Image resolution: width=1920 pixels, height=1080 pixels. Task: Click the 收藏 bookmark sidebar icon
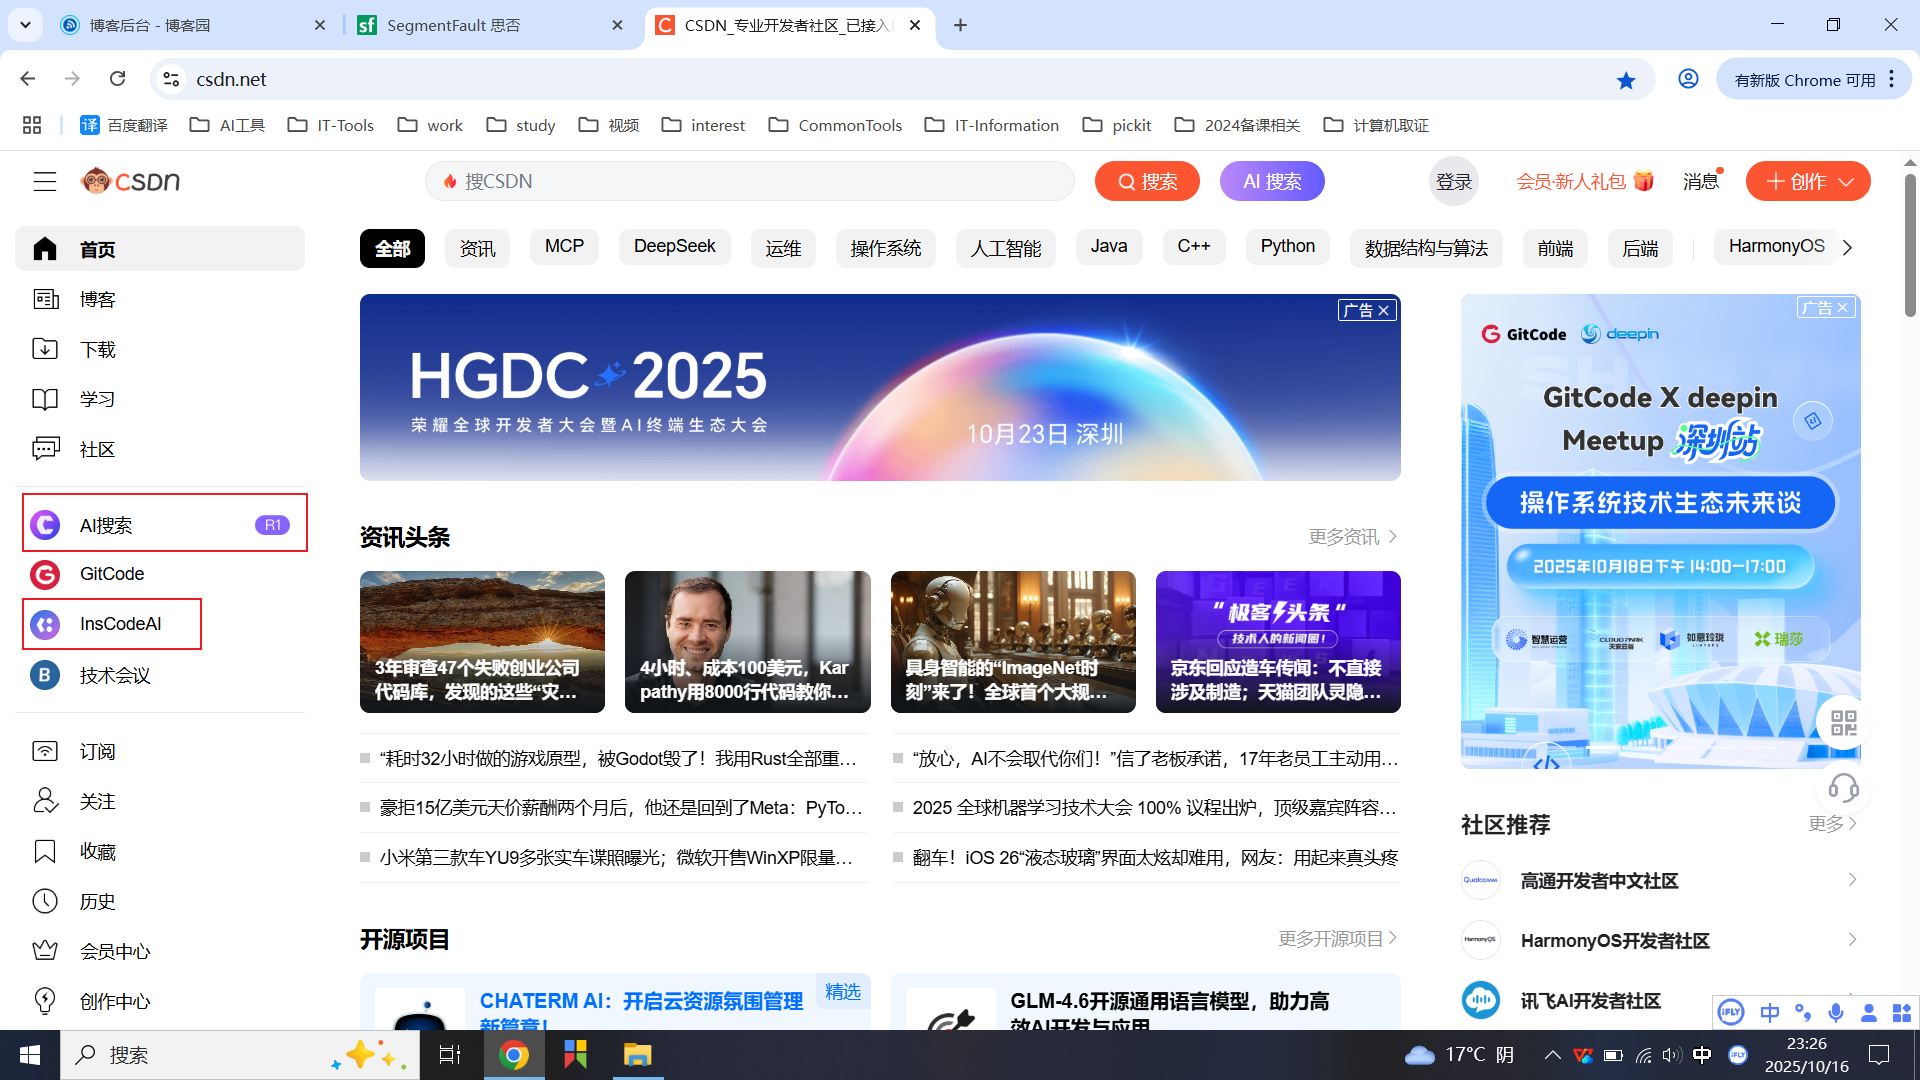pos(45,851)
